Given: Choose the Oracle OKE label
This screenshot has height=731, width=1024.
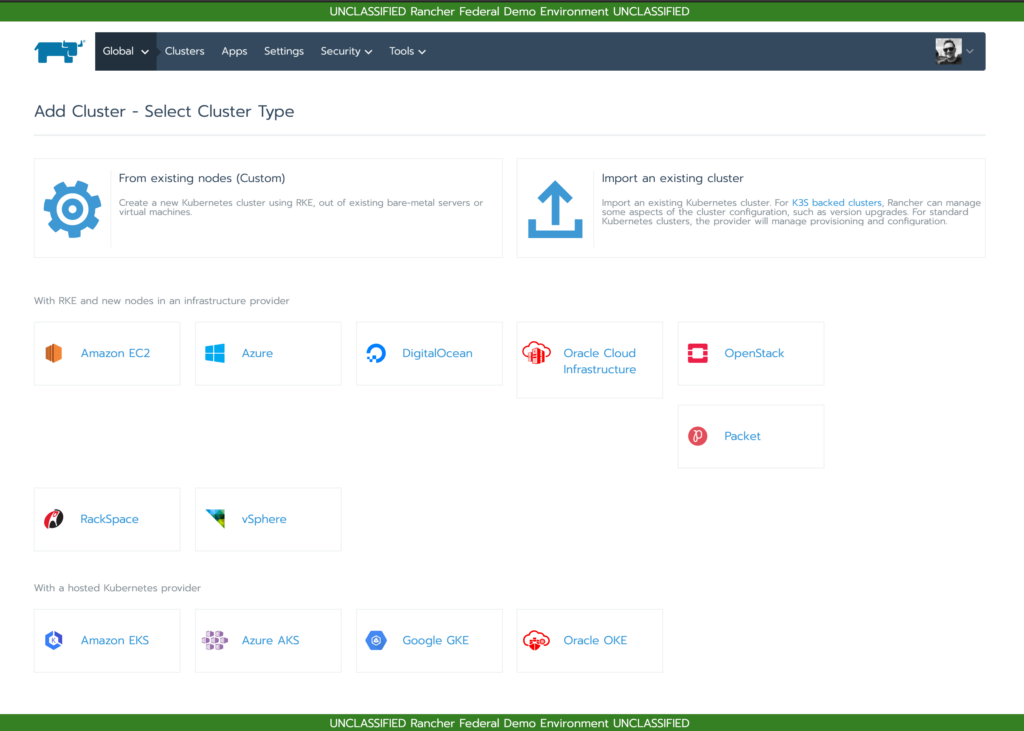Looking at the screenshot, I should point(595,640).
